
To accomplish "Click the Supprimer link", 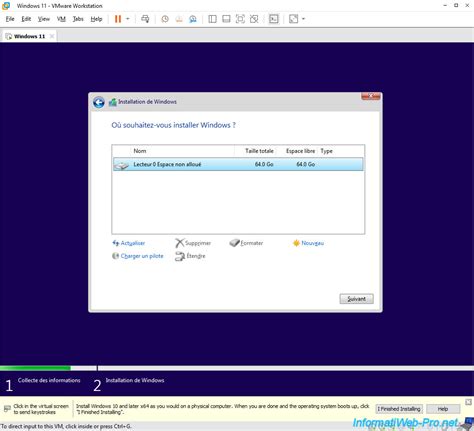I will coord(198,243).
